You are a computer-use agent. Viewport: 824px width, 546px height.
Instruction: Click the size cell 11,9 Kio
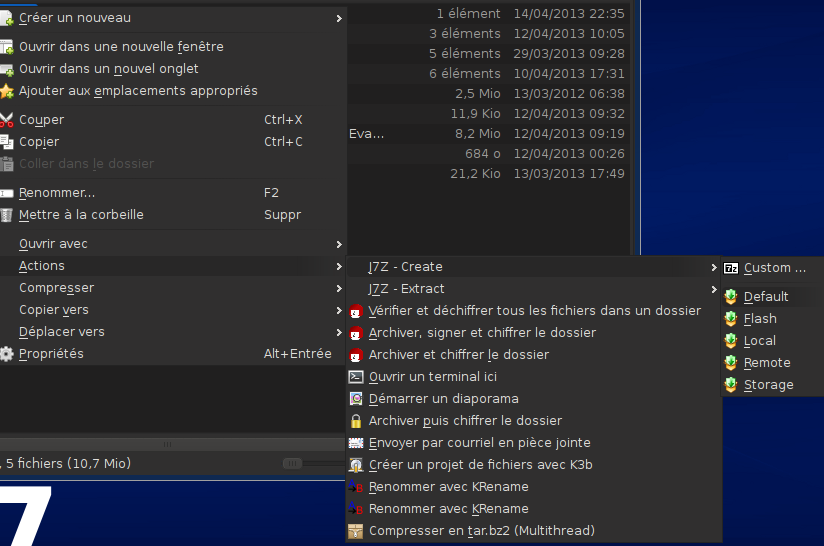pos(476,114)
